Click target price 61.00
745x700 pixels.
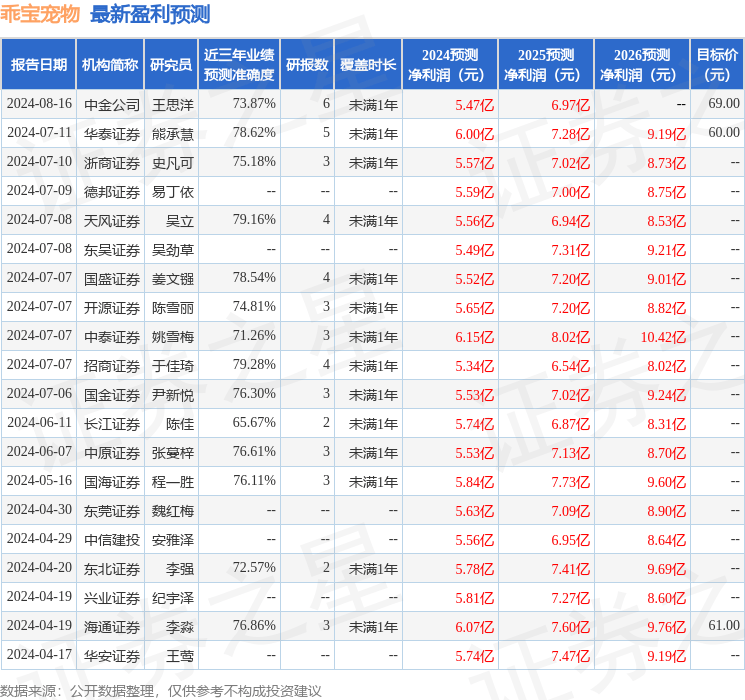(x=724, y=625)
